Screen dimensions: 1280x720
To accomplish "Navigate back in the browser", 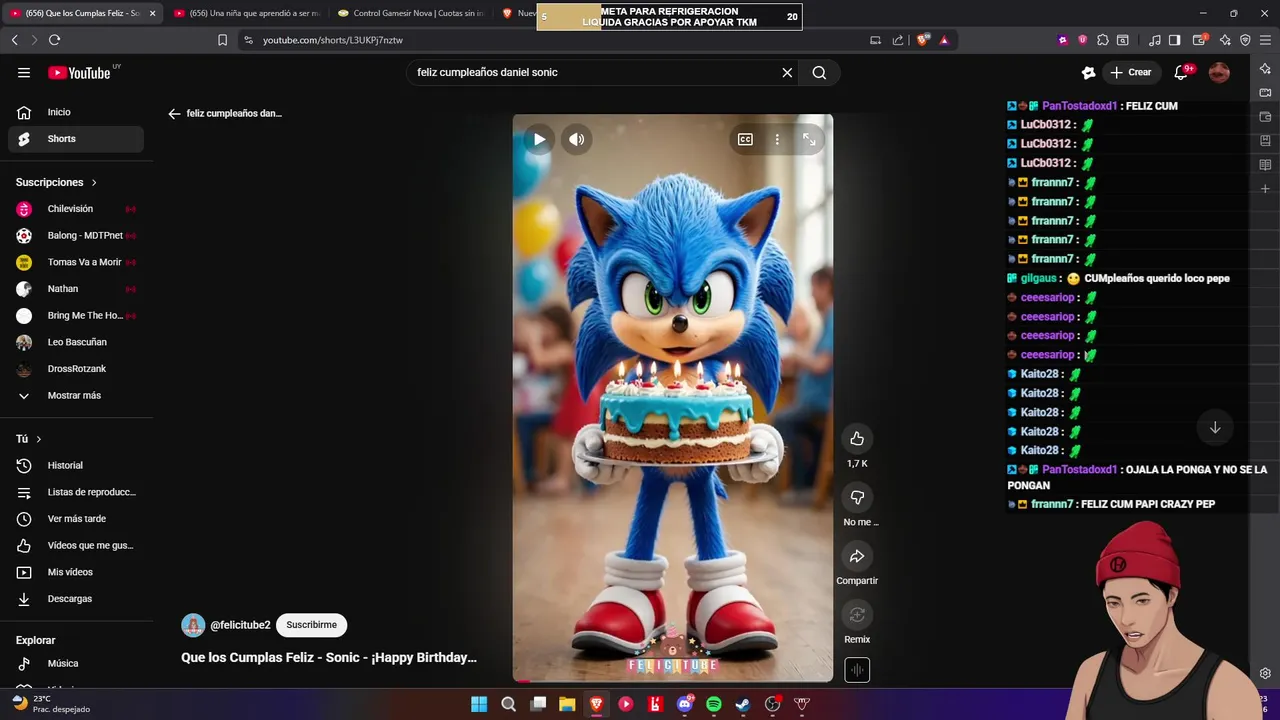I will [x=14, y=40].
